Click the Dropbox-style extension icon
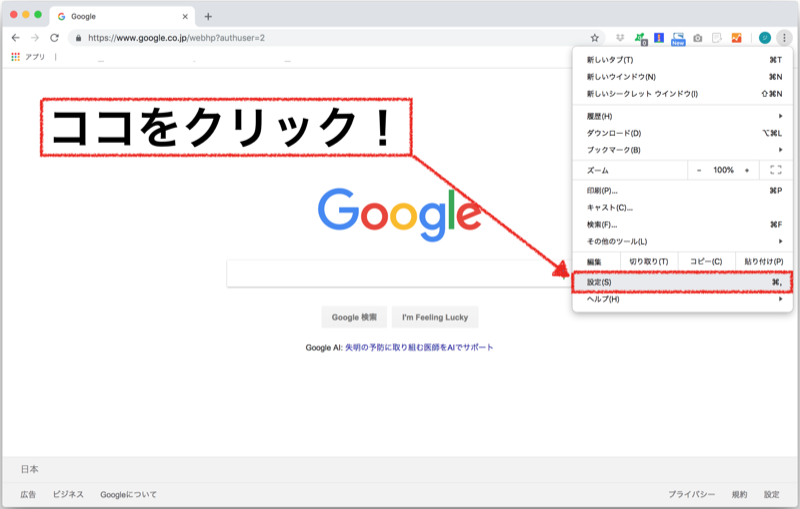Screen dimensions: 800x509 [x=620, y=38]
